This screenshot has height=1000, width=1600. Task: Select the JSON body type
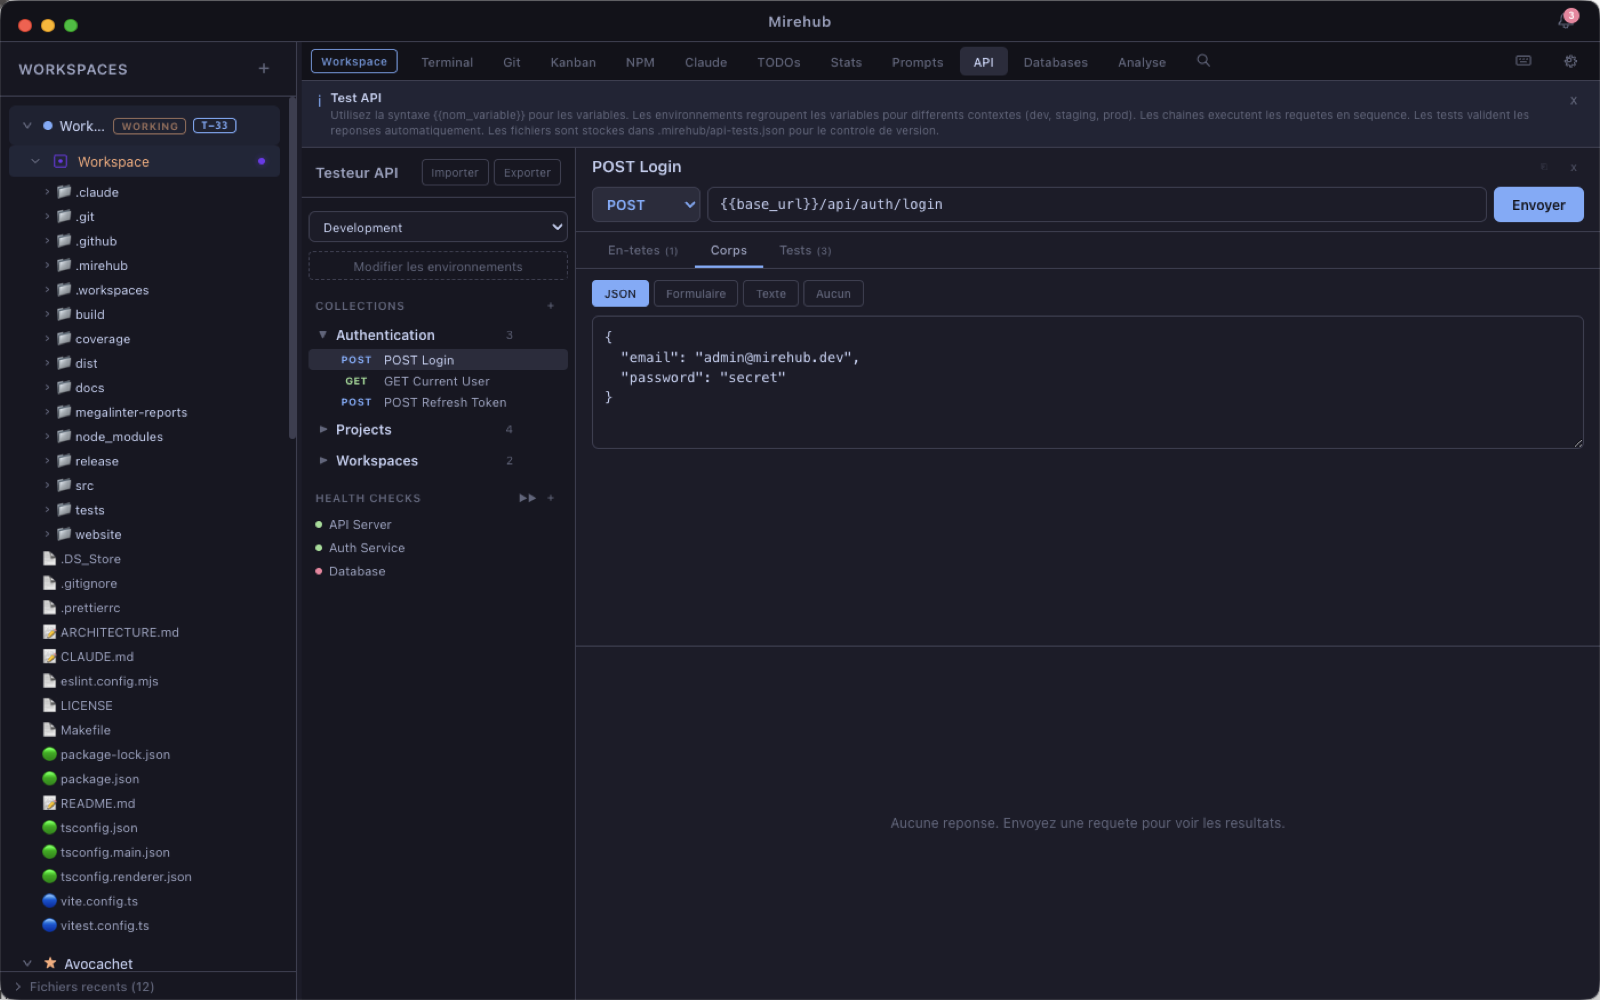pos(620,294)
